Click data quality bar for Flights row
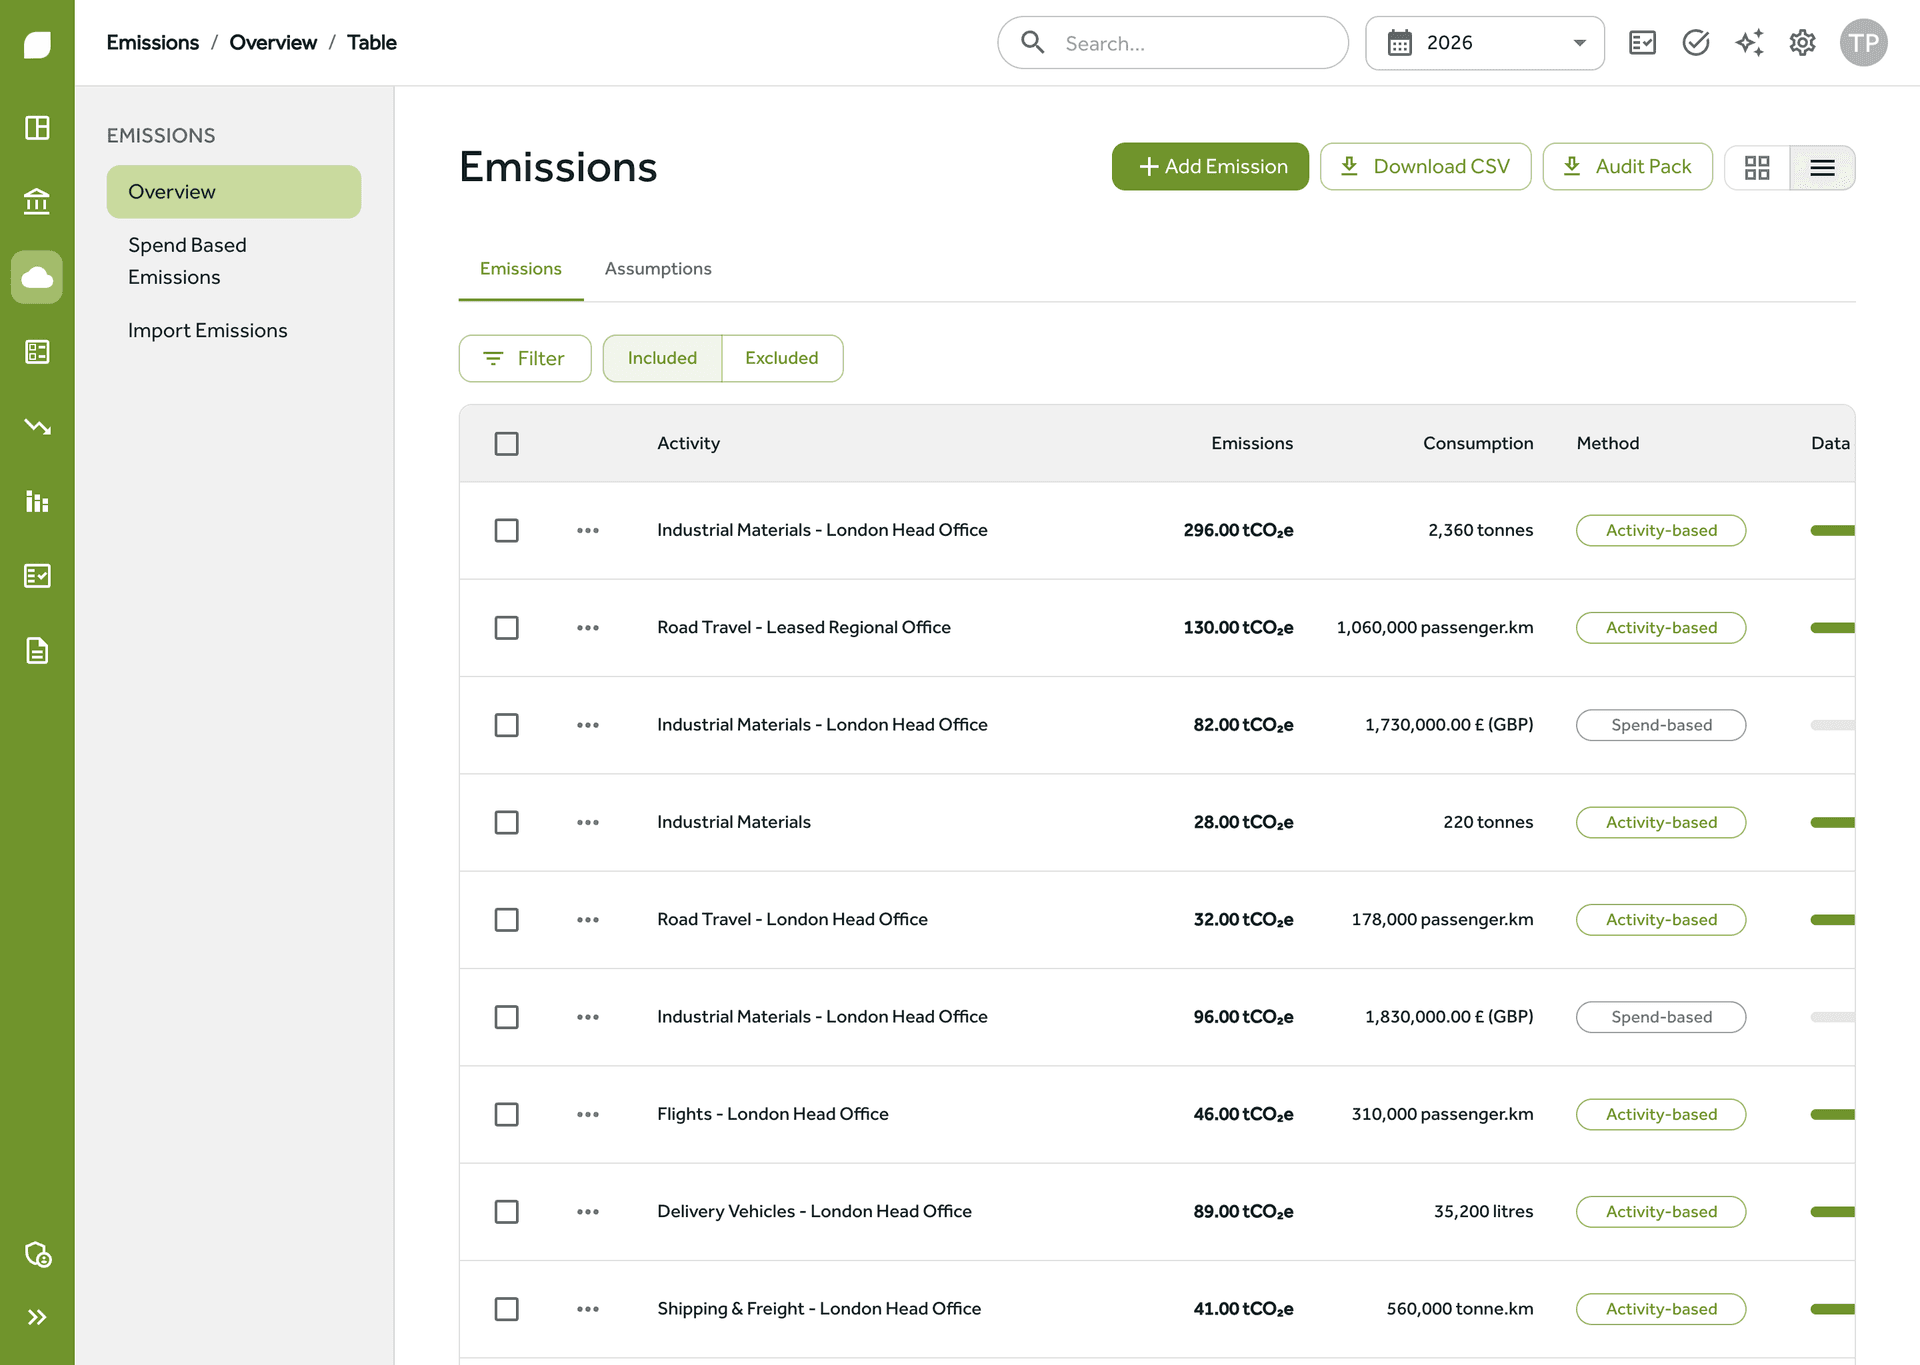 pyautogui.click(x=1832, y=1114)
